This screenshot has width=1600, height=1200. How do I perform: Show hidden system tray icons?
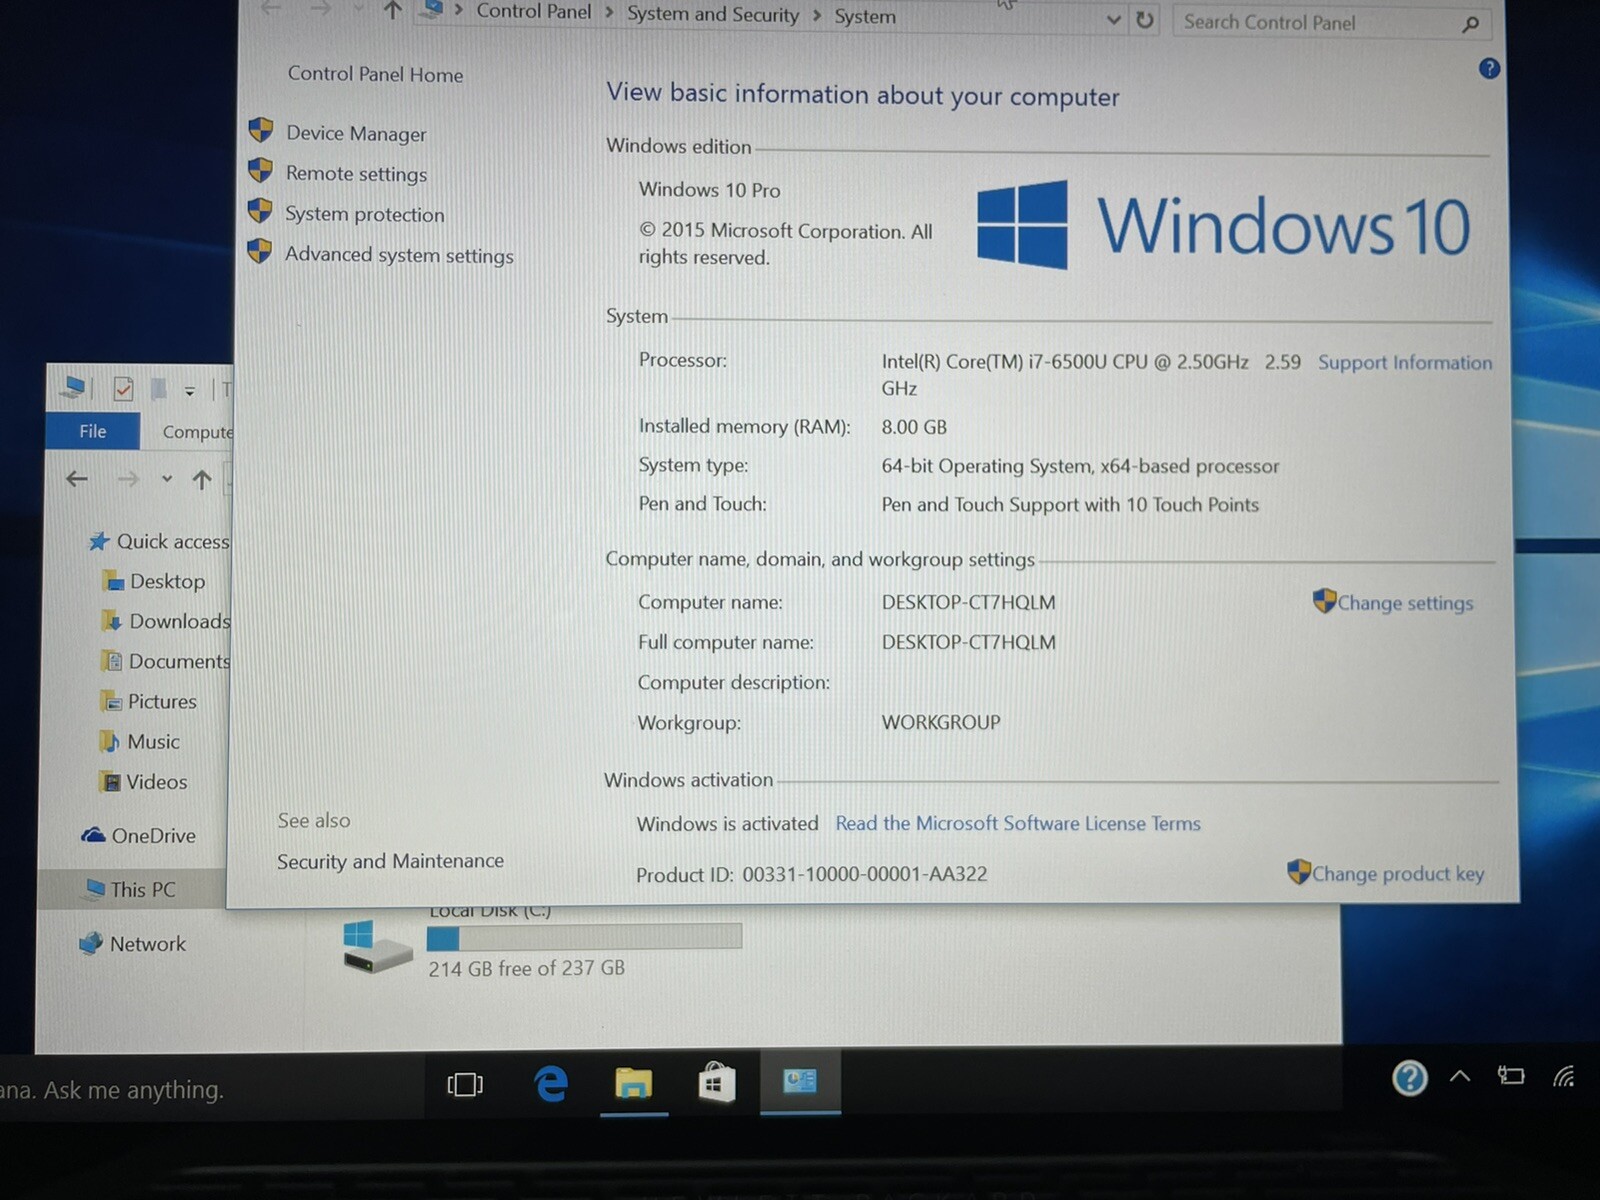1460,1077
